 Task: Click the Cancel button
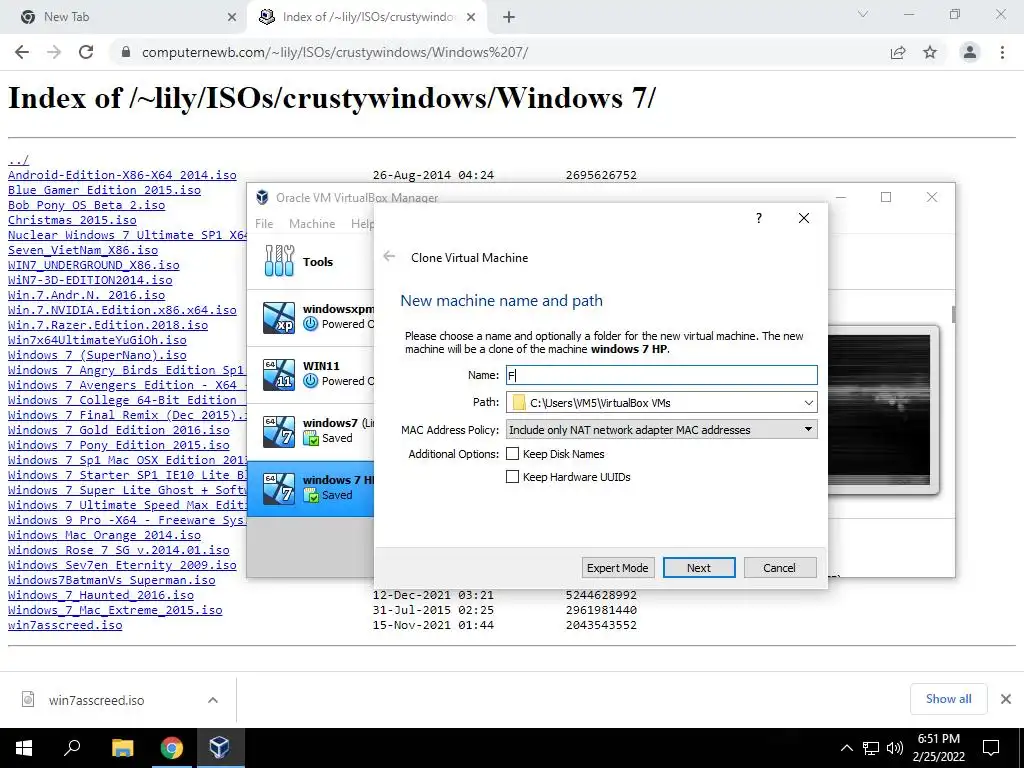[x=780, y=568]
